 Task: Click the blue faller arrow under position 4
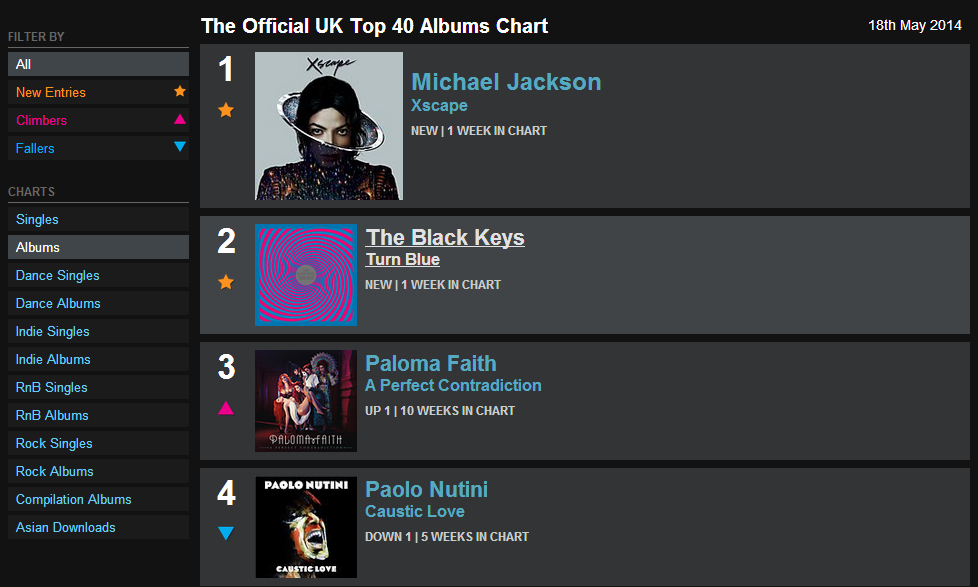(x=226, y=534)
